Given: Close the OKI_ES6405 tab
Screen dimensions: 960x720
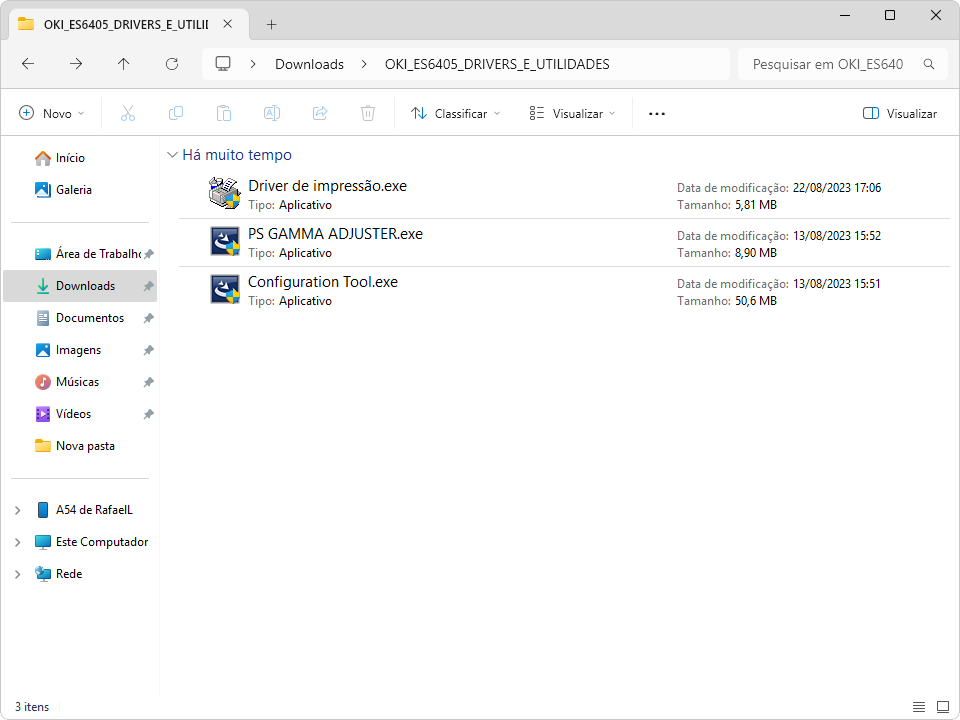Looking at the screenshot, I should 228,24.
